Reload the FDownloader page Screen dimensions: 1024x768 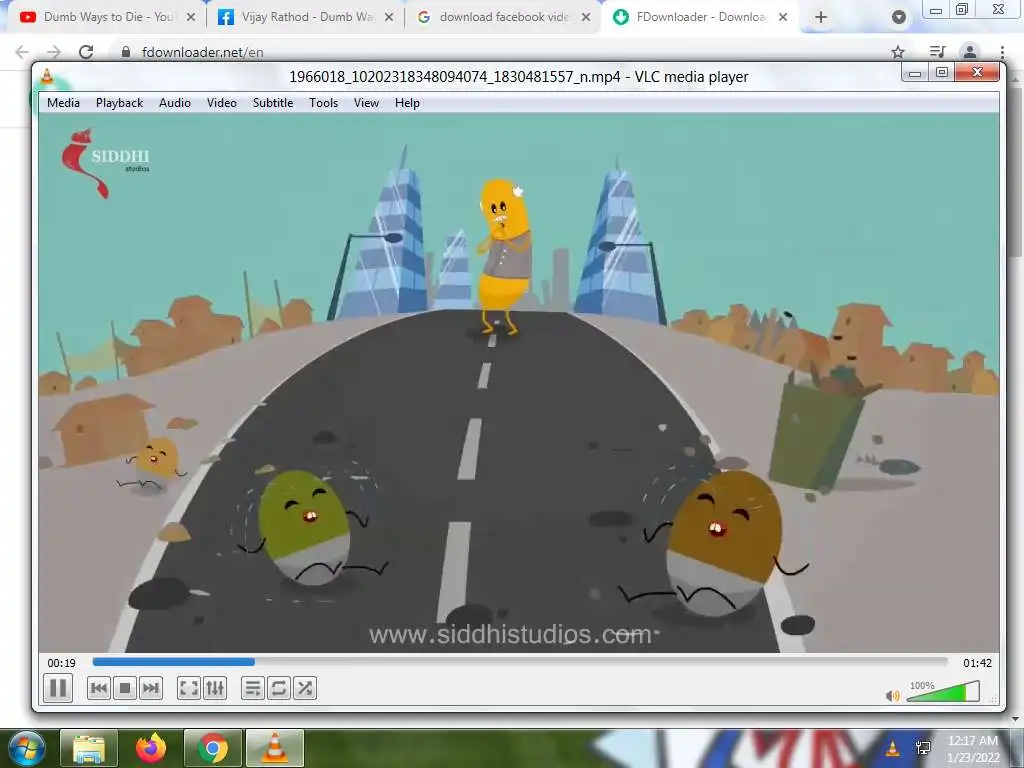(x=86, y=52)
